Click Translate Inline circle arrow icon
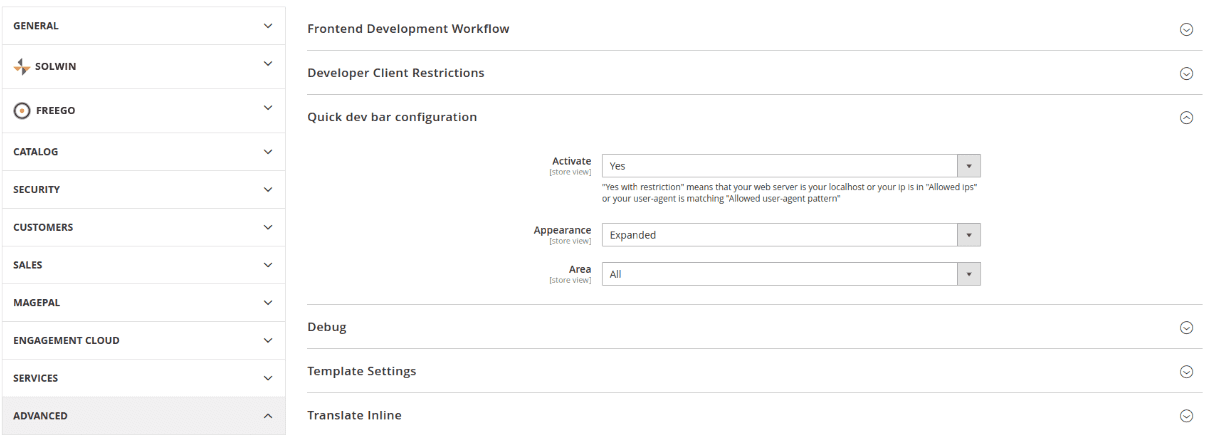Image resolution: width=1215 pixels, height=435 pixels. tap(1186, 415)
